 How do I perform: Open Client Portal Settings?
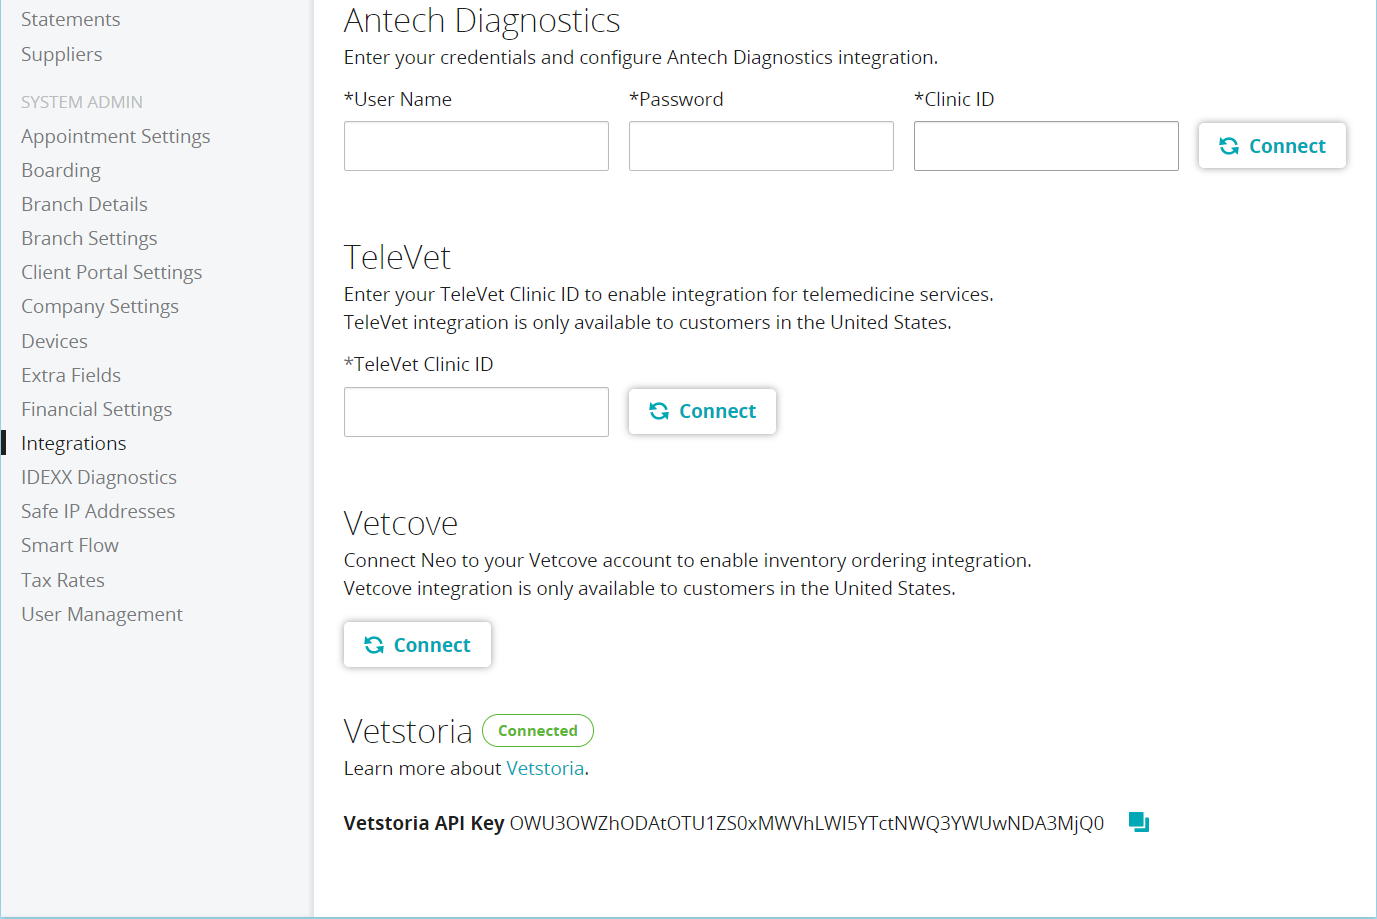click(111, 272)
